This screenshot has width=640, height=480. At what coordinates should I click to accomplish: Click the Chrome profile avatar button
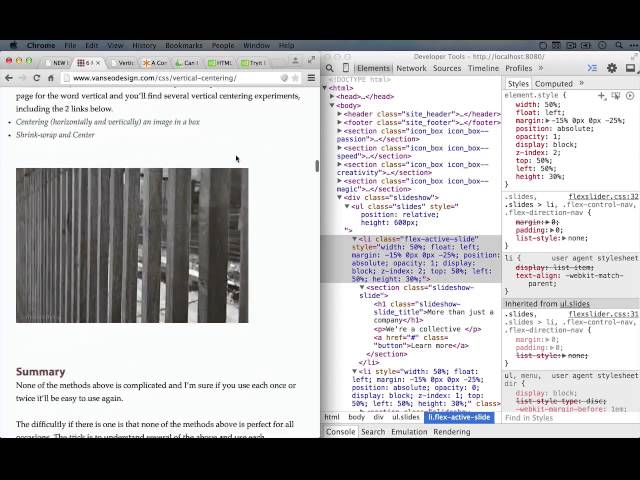(295, 60)
